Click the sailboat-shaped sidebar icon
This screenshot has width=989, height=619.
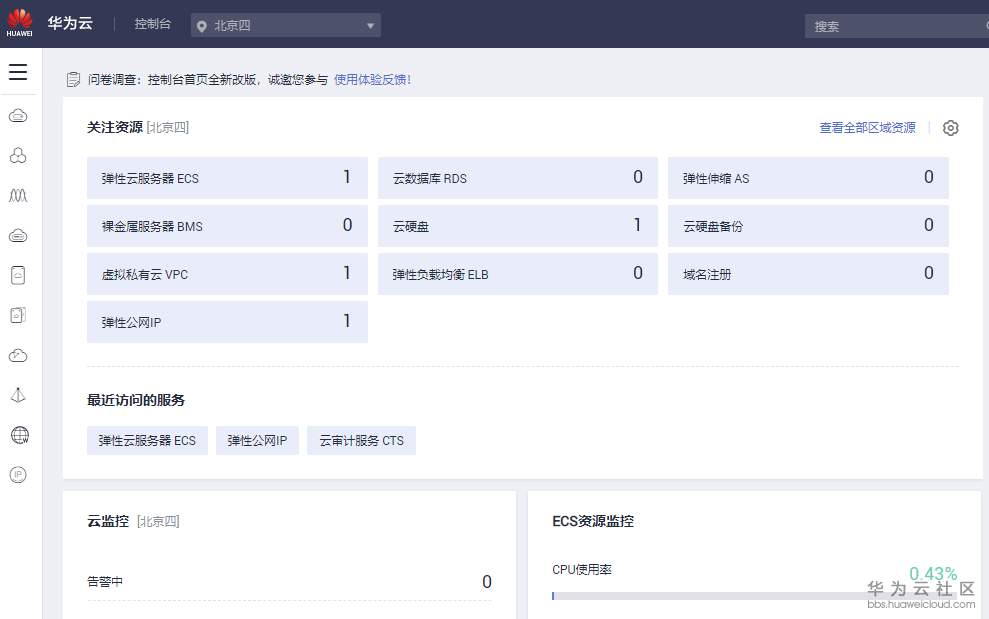[18, 395]
